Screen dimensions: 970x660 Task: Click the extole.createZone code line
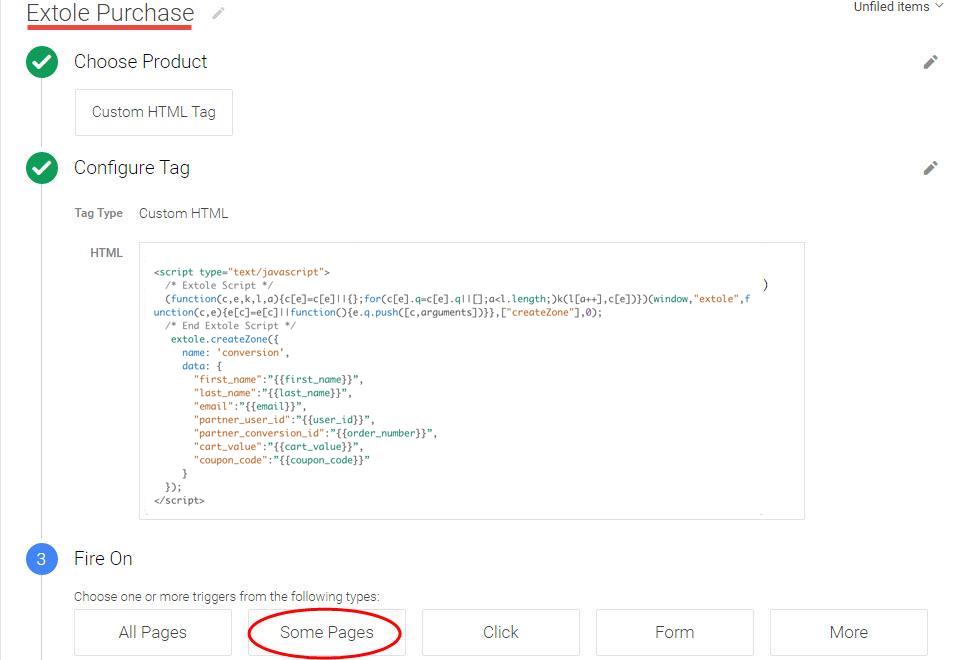point(225,339)
